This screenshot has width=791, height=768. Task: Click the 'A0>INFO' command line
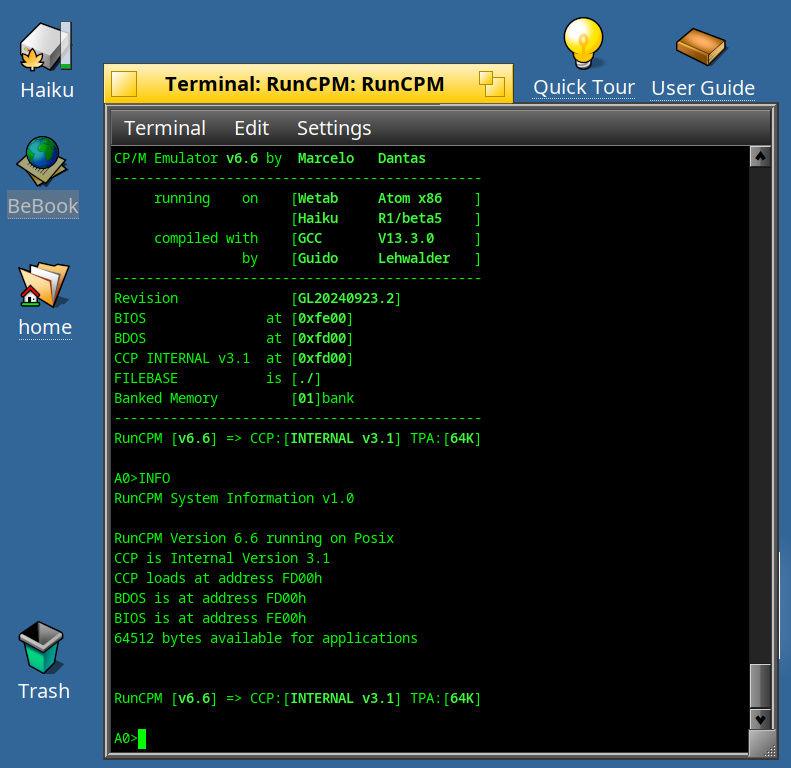point(142,478)
